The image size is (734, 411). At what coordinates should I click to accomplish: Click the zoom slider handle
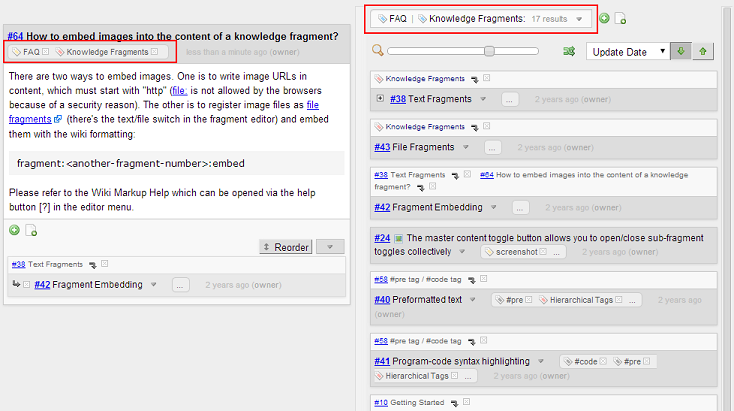coord(489,51)
